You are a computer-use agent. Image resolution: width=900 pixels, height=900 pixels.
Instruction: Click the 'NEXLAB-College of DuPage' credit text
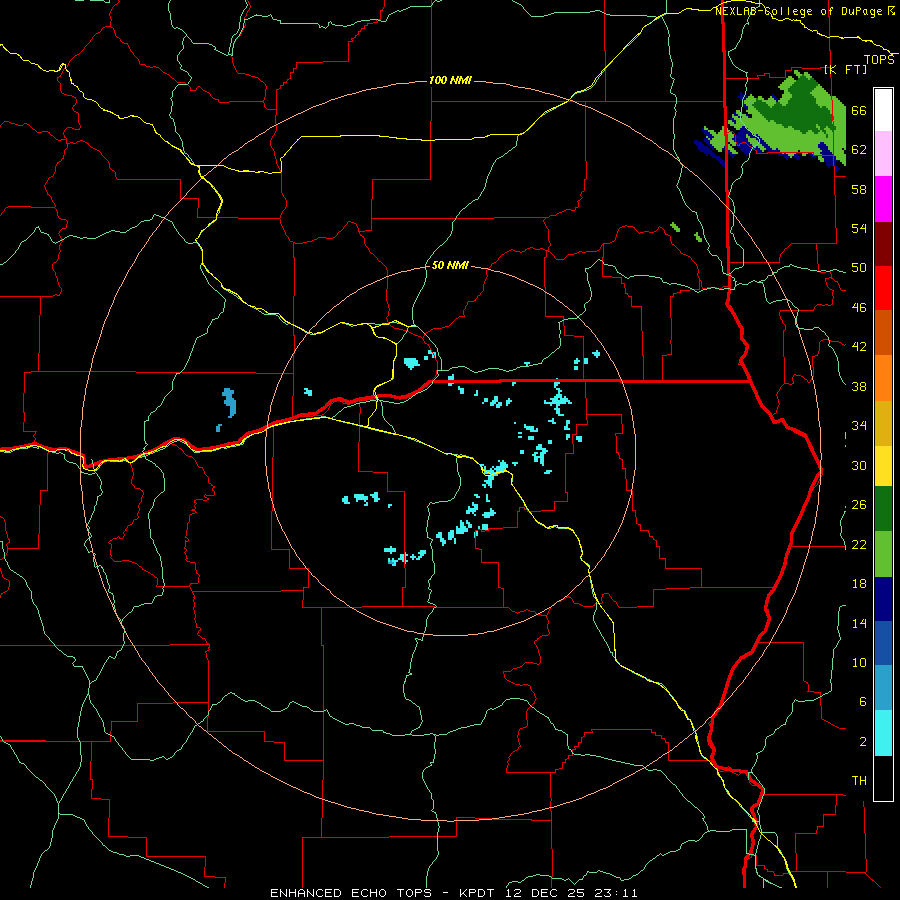(798, 11)
